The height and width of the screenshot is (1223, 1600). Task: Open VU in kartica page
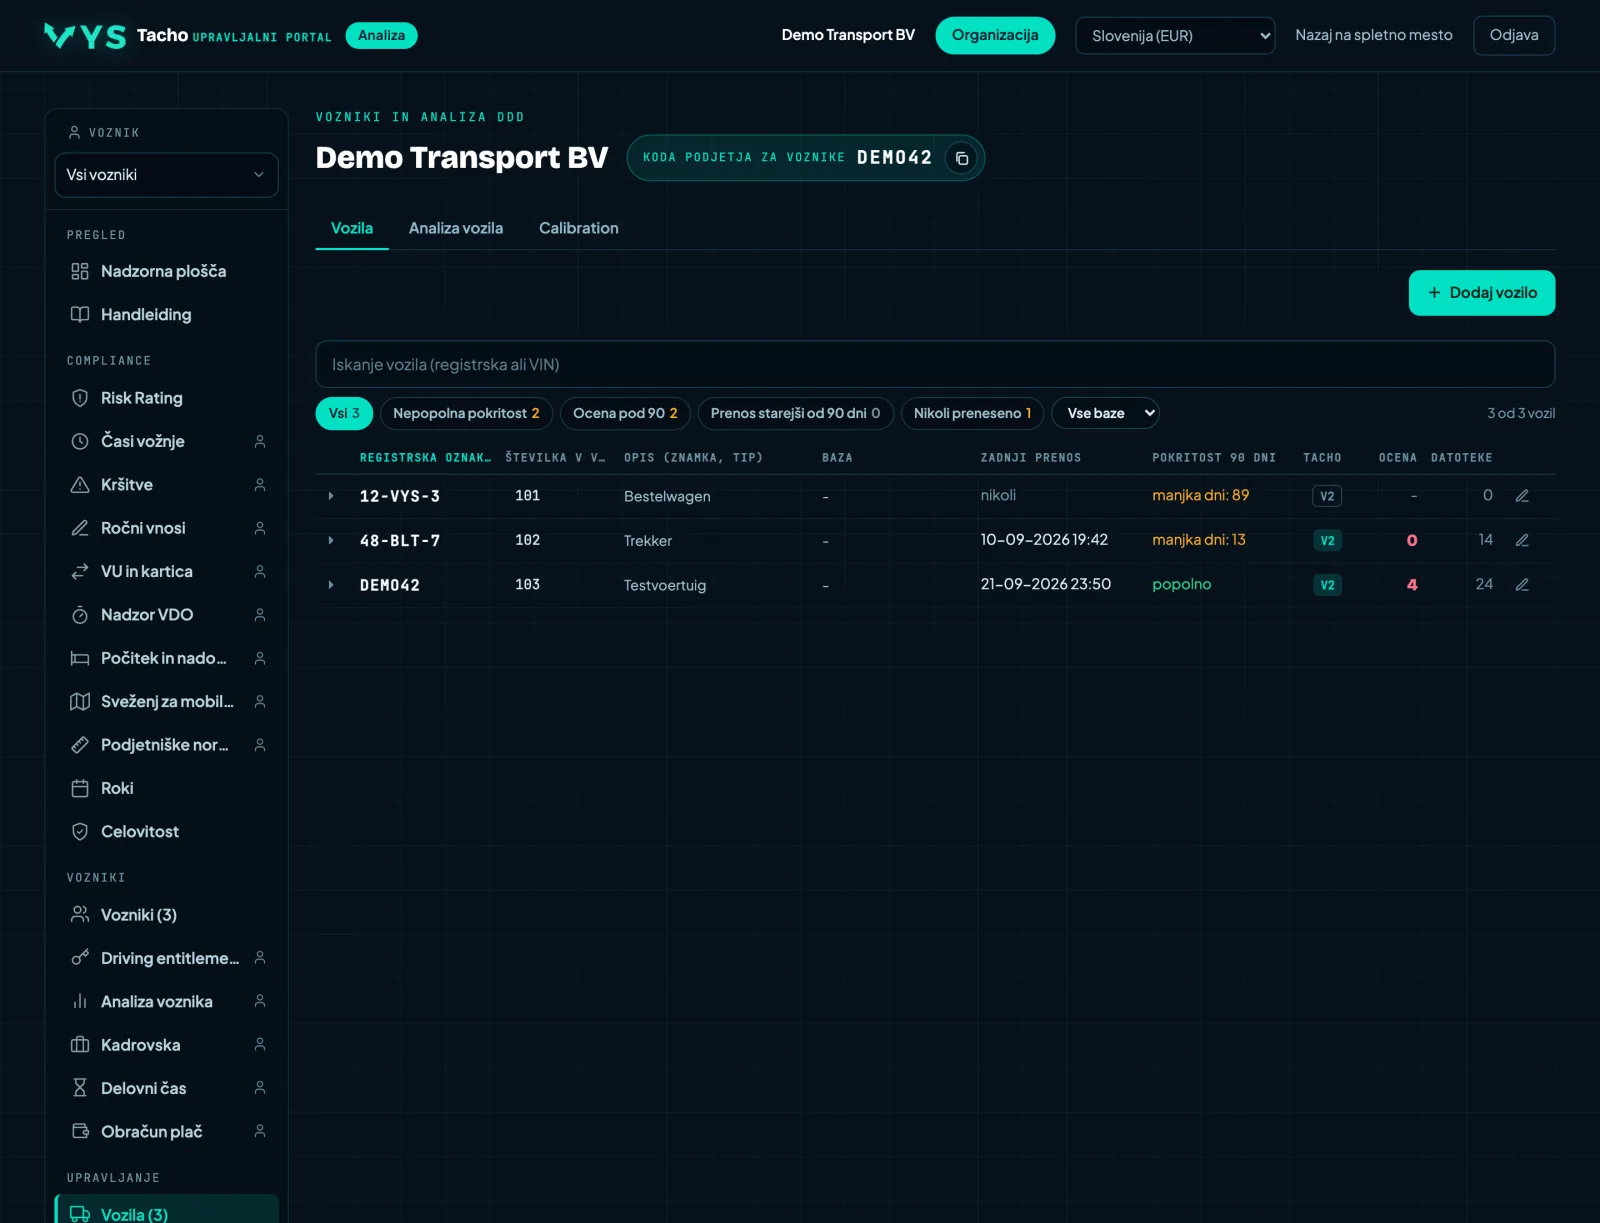pyautogui.click(x=166, y=571)
